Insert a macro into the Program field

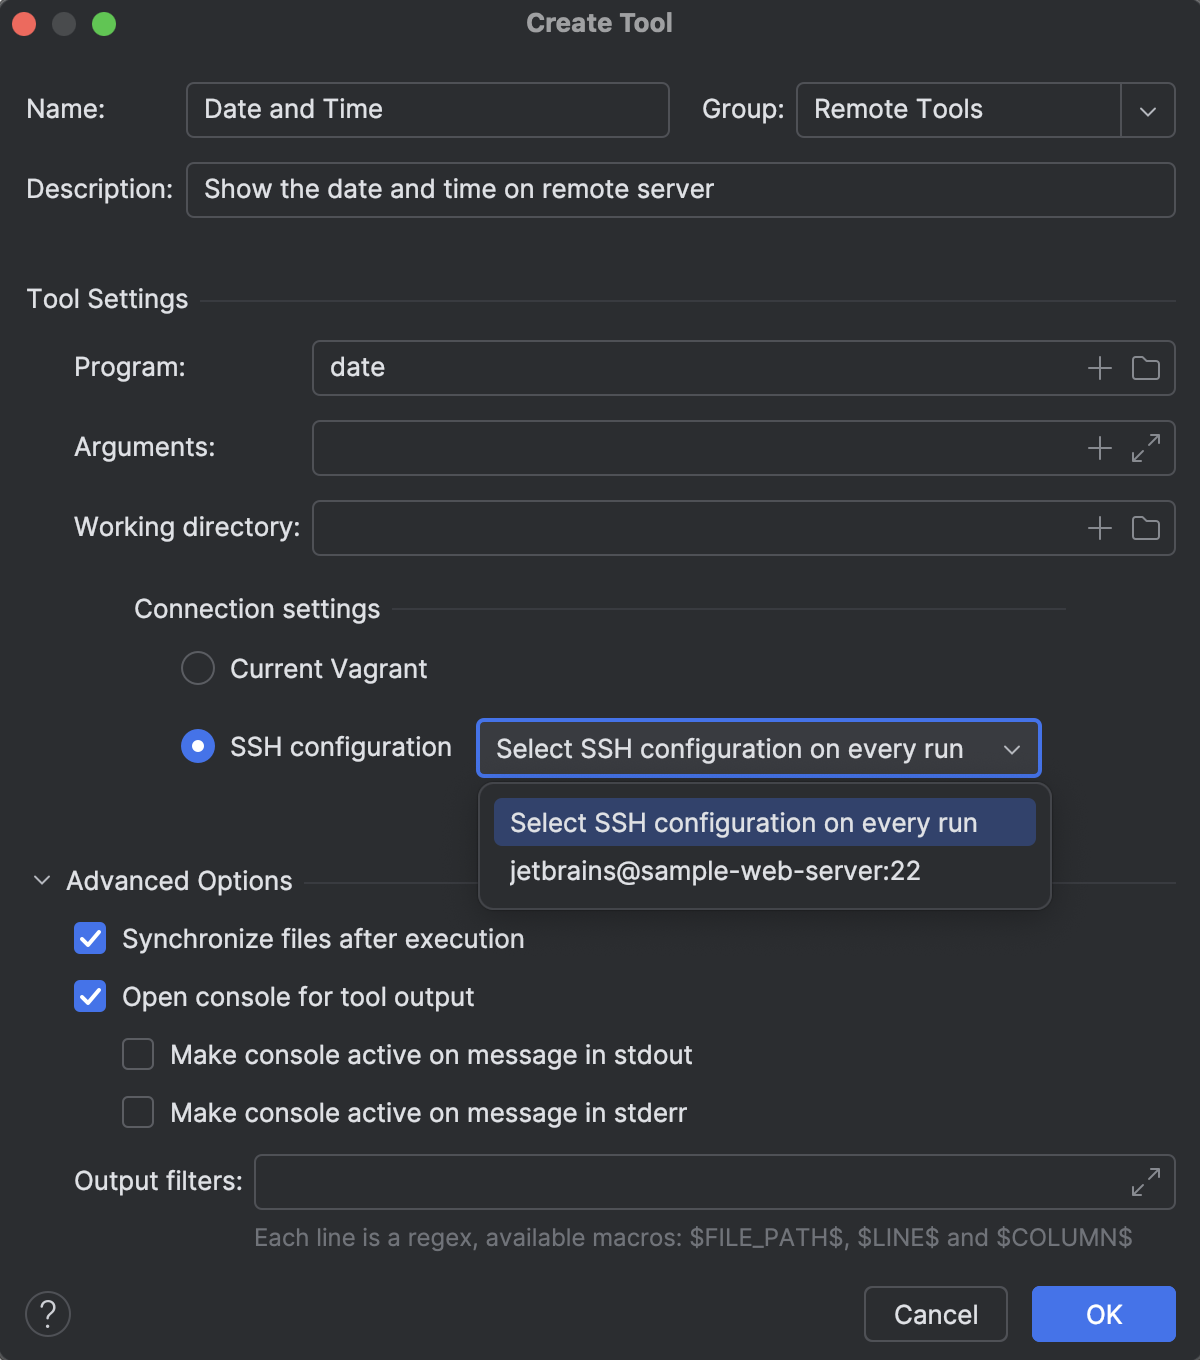coord(1098,367)
